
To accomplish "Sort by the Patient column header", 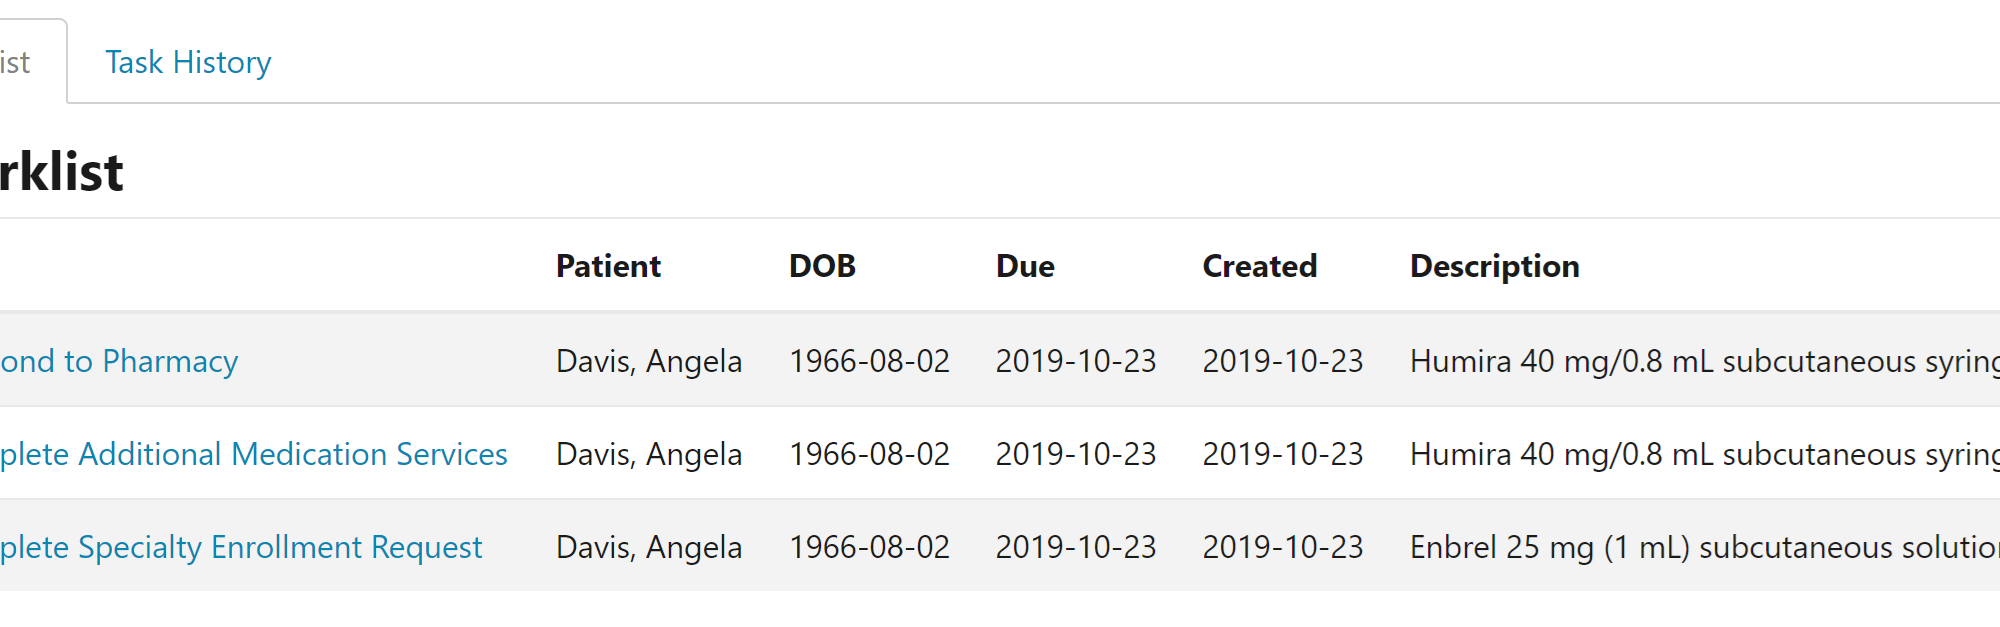I will pos(608,266).
